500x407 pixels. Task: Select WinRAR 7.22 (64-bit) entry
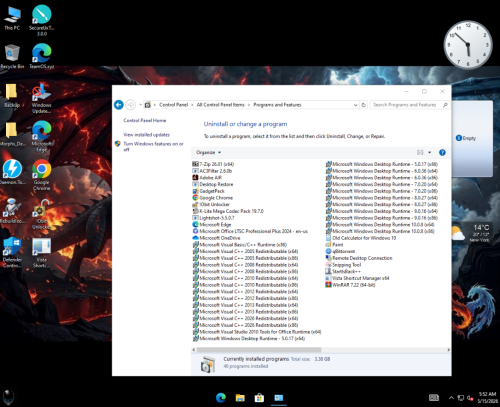[350, 285]
